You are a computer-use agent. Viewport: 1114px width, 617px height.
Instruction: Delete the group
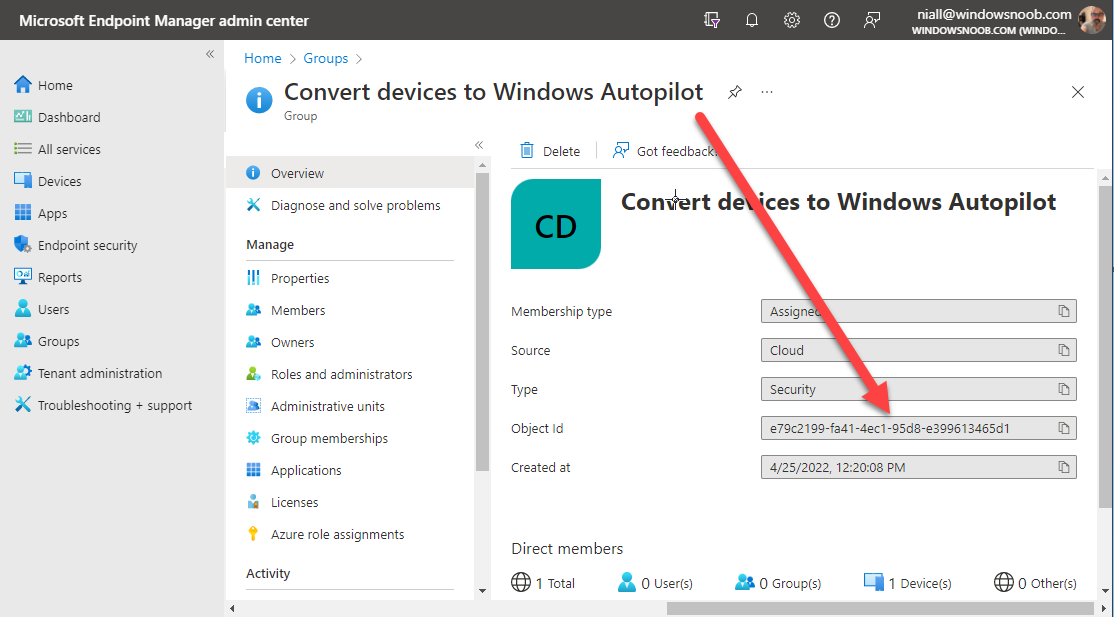550,151
